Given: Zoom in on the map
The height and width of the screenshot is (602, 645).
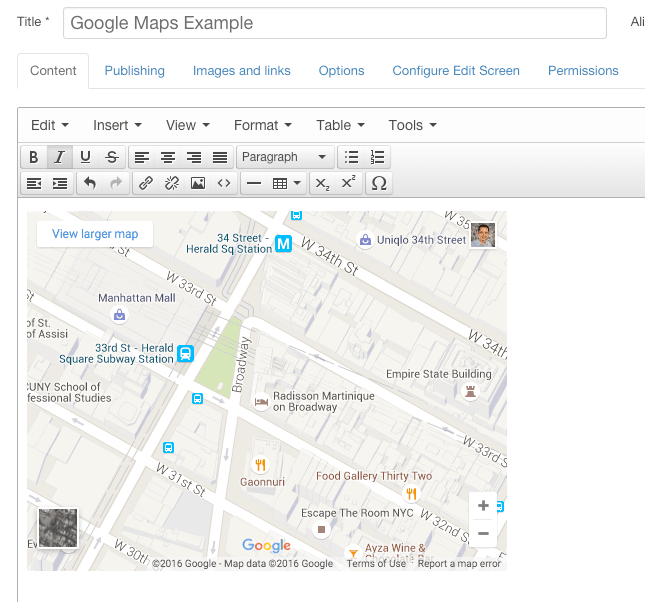Looking at the screenshot, I should point(483,506).
